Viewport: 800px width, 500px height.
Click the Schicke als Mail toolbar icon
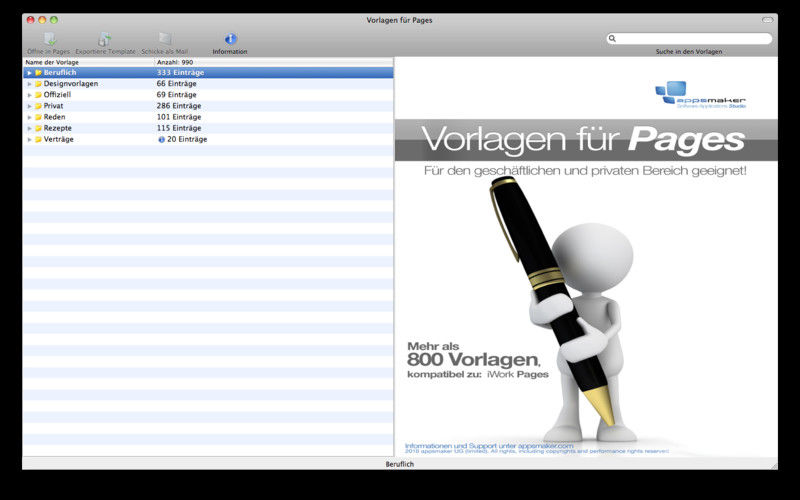[x=164, y=39]
